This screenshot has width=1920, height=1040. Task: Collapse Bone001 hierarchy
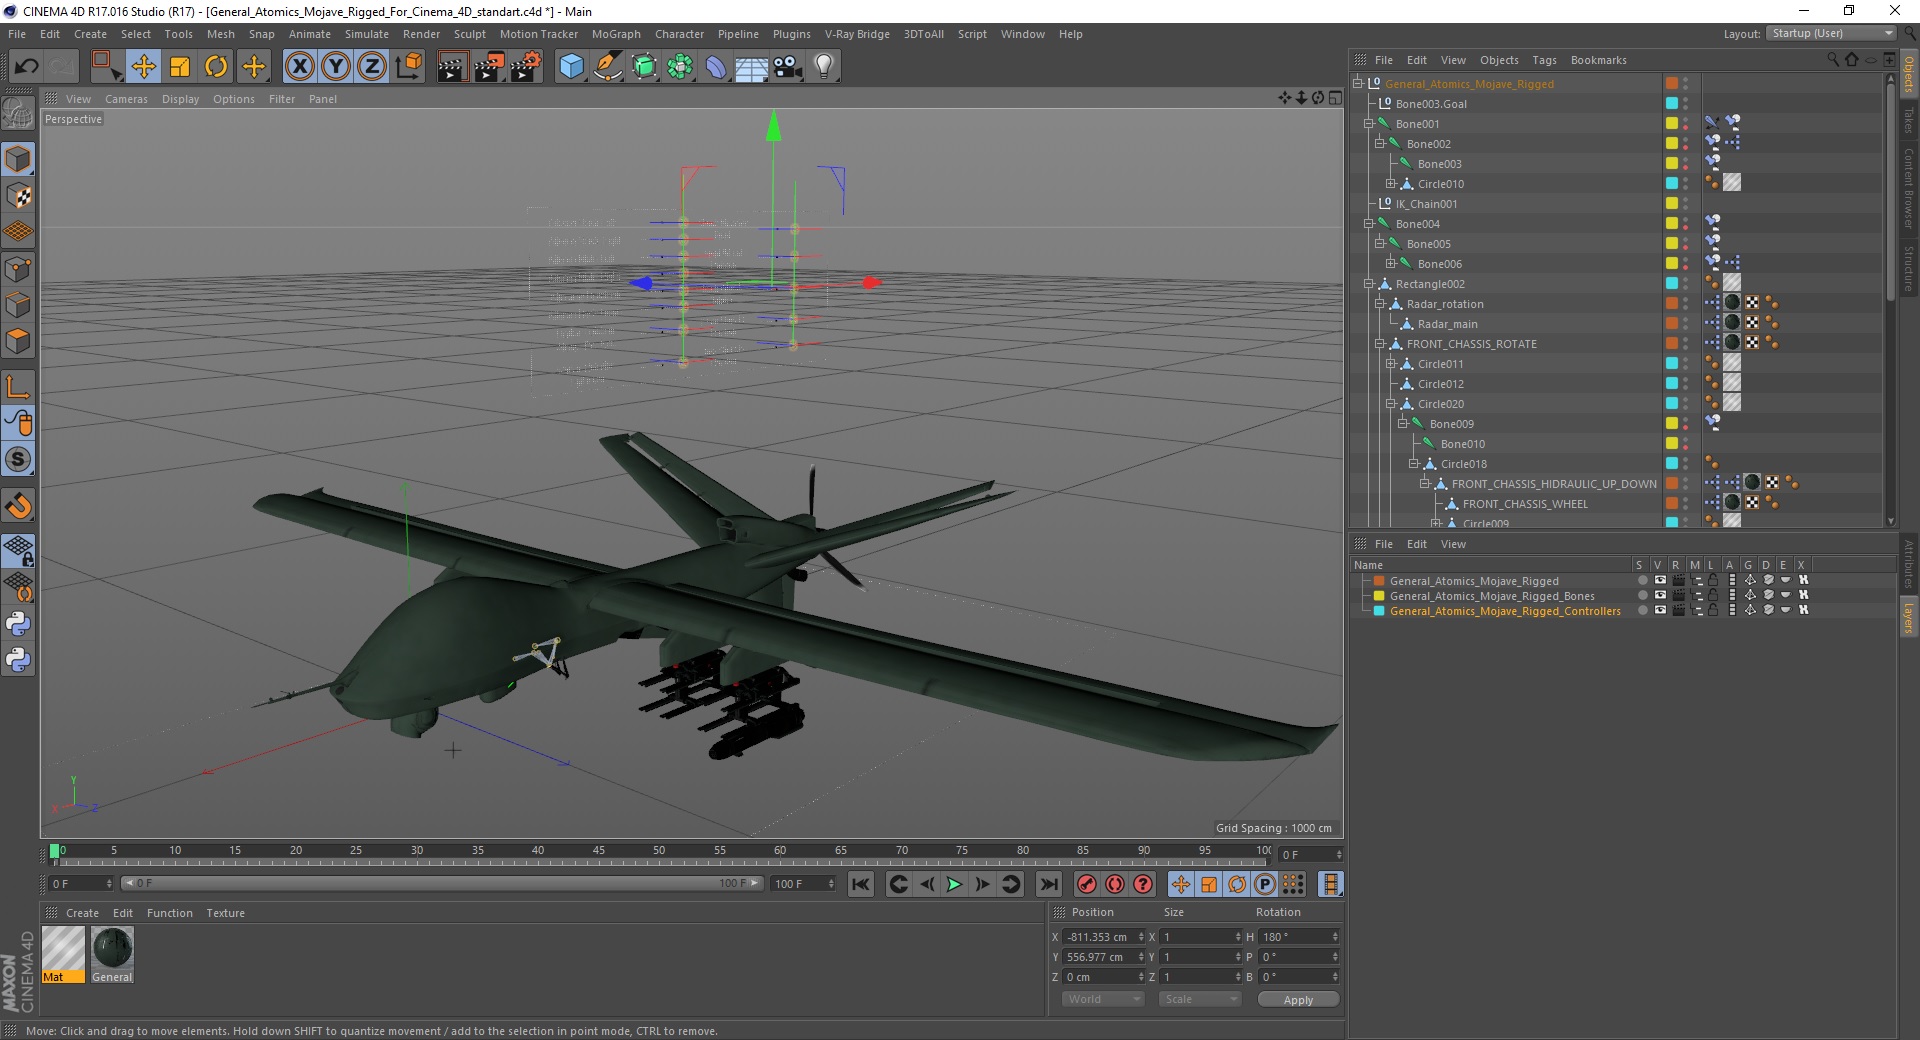[x=1369, y=124]
